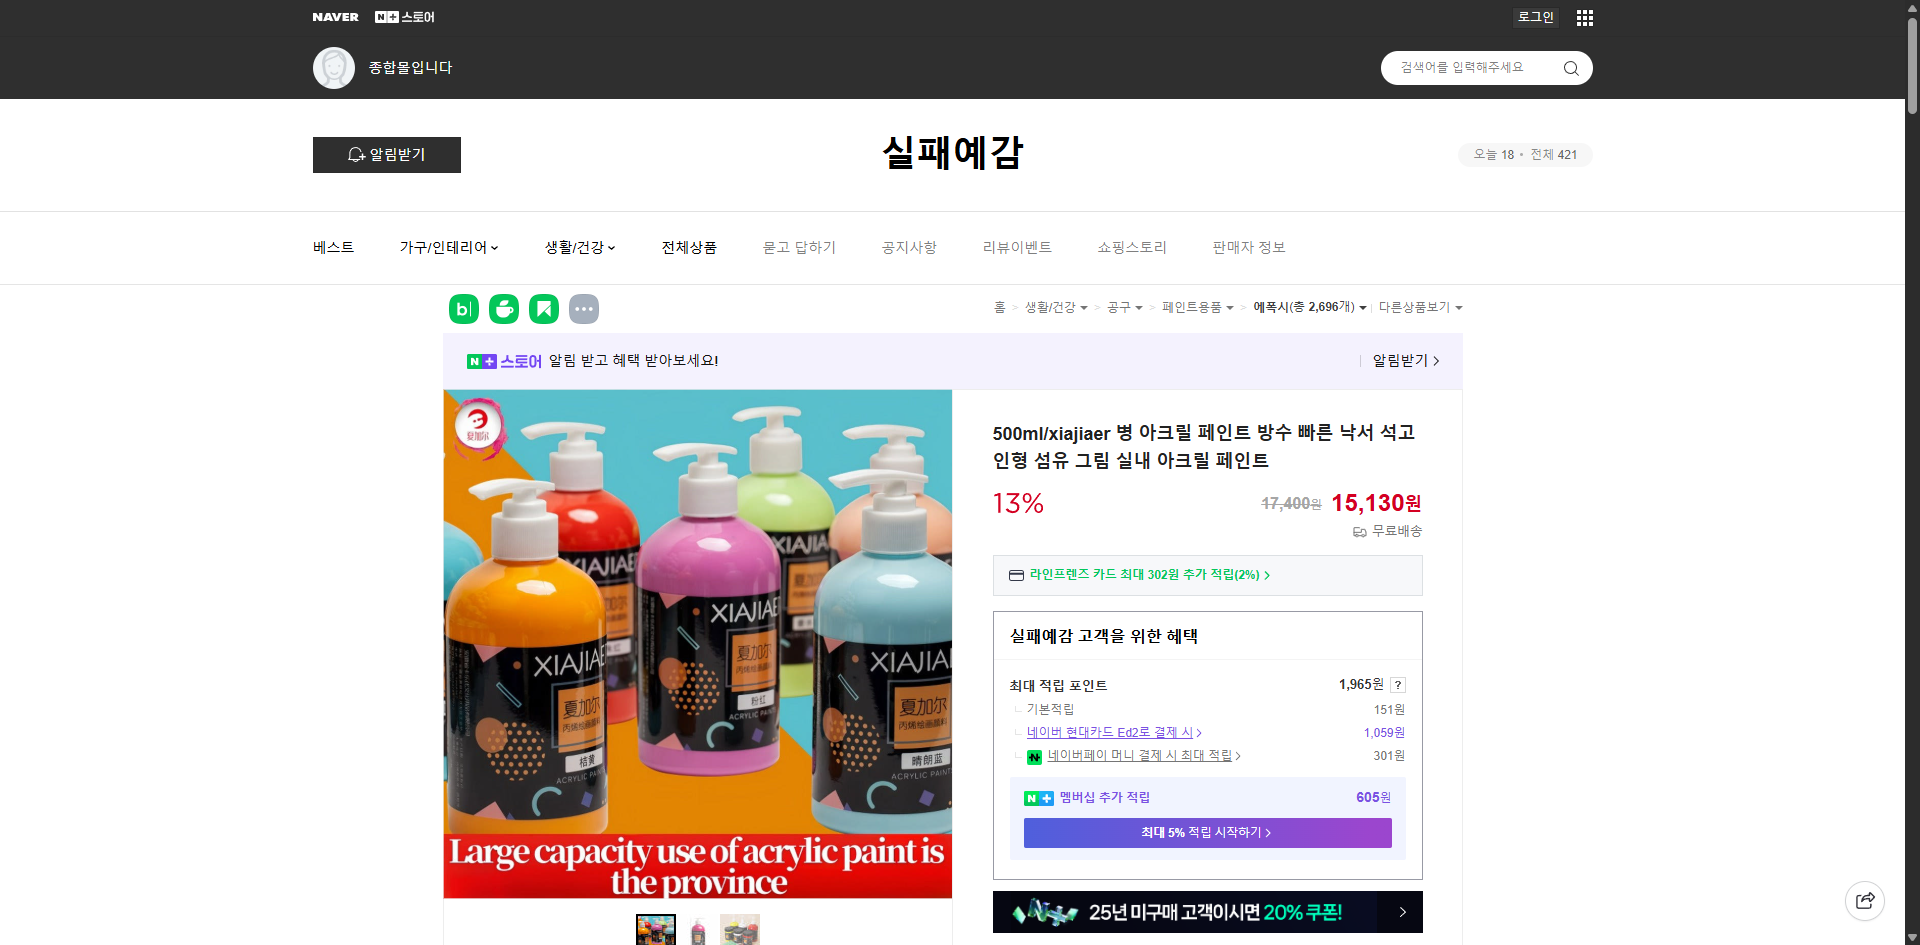
Task: Click the store profile avatar image
Action: click(333, 67)
